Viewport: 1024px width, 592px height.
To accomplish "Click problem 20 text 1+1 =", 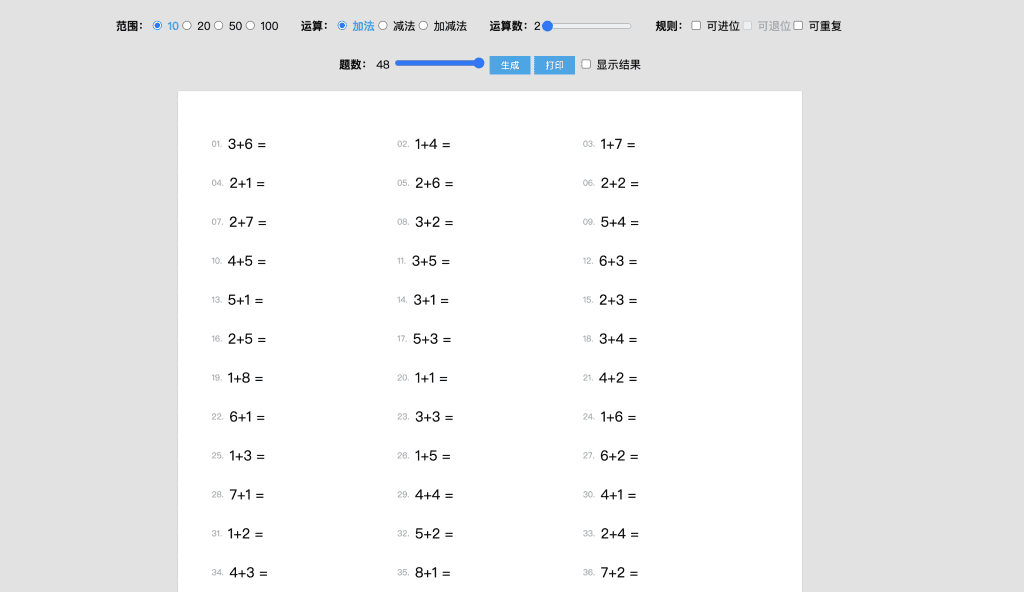I will [431, 378].
